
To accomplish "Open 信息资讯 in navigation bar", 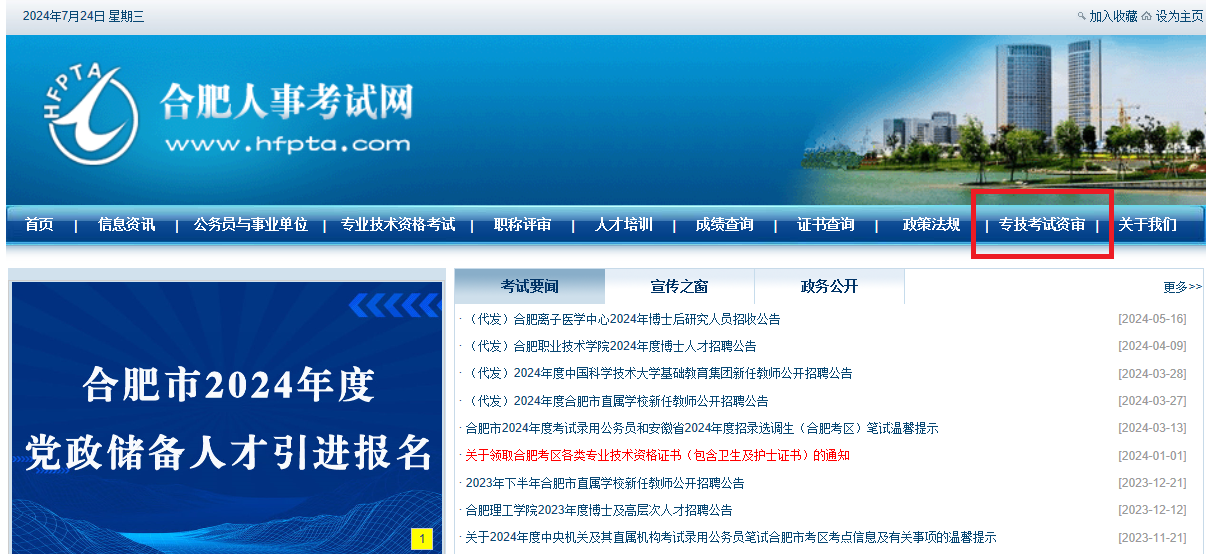I will pyautogui.click(x=126, y=225).
